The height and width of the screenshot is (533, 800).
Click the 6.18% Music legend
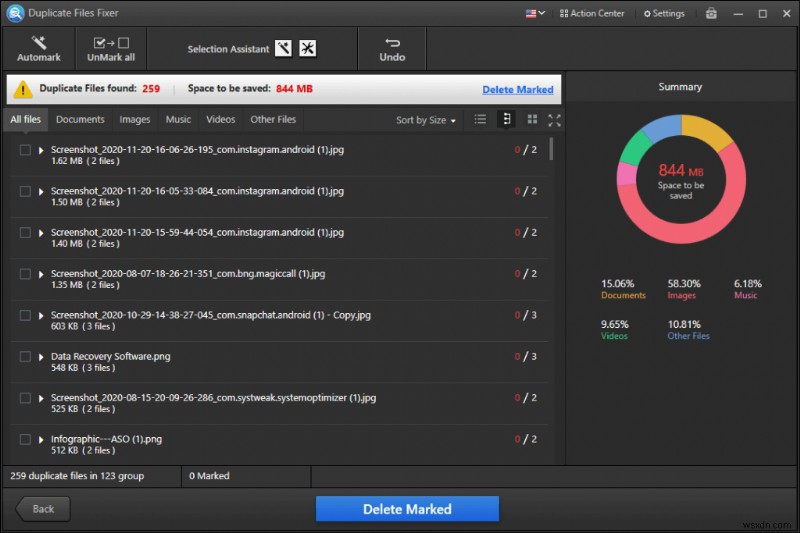[747, 289]
